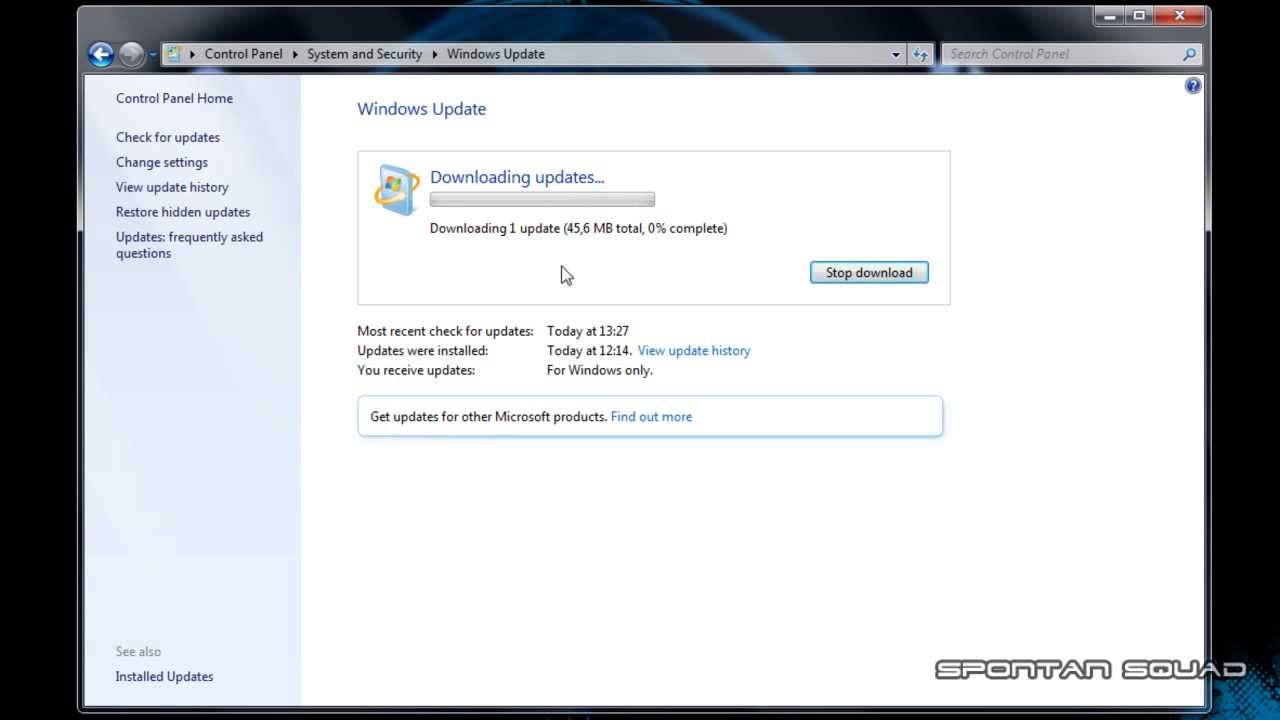This screenshot has height=720, width=1280.
Task: Minimize the Windows Update window
Action: pos(1110,16)
